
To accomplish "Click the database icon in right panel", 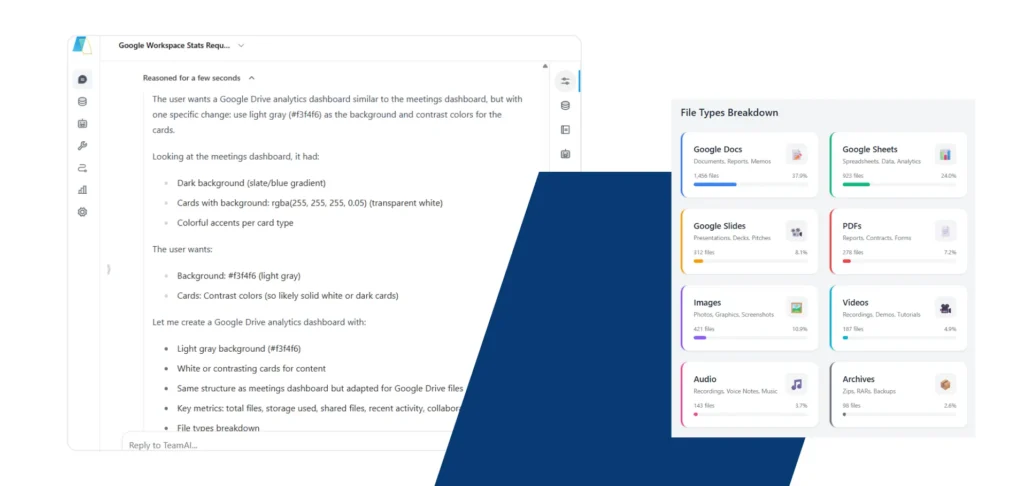I will (566, 106).
